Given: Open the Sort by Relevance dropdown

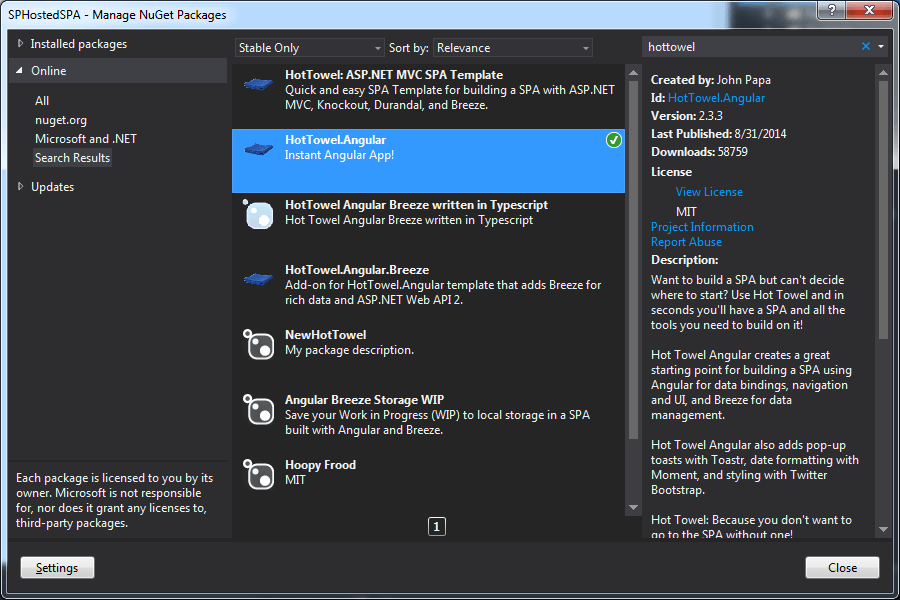Looking at the screenshot, I should (513, 48).
